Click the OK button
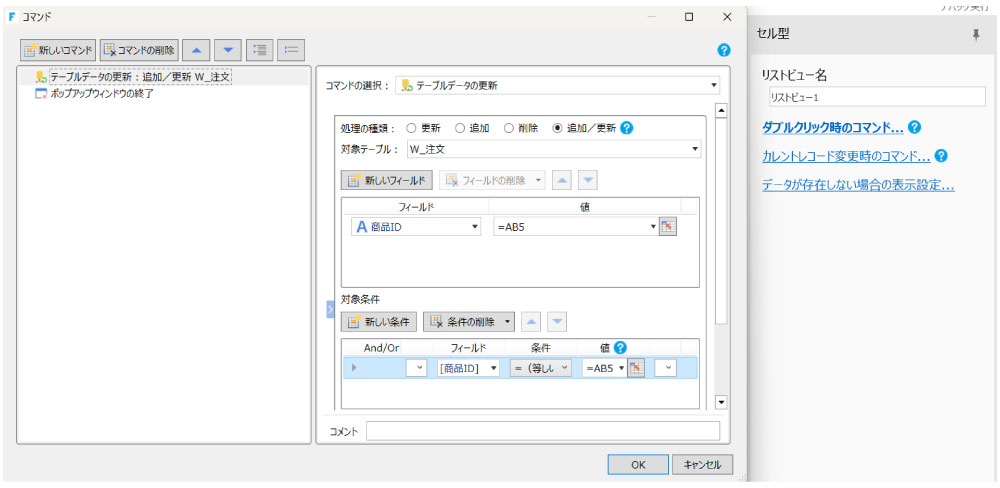This screenshot has width=1000, height=488. tap(638, 465)
